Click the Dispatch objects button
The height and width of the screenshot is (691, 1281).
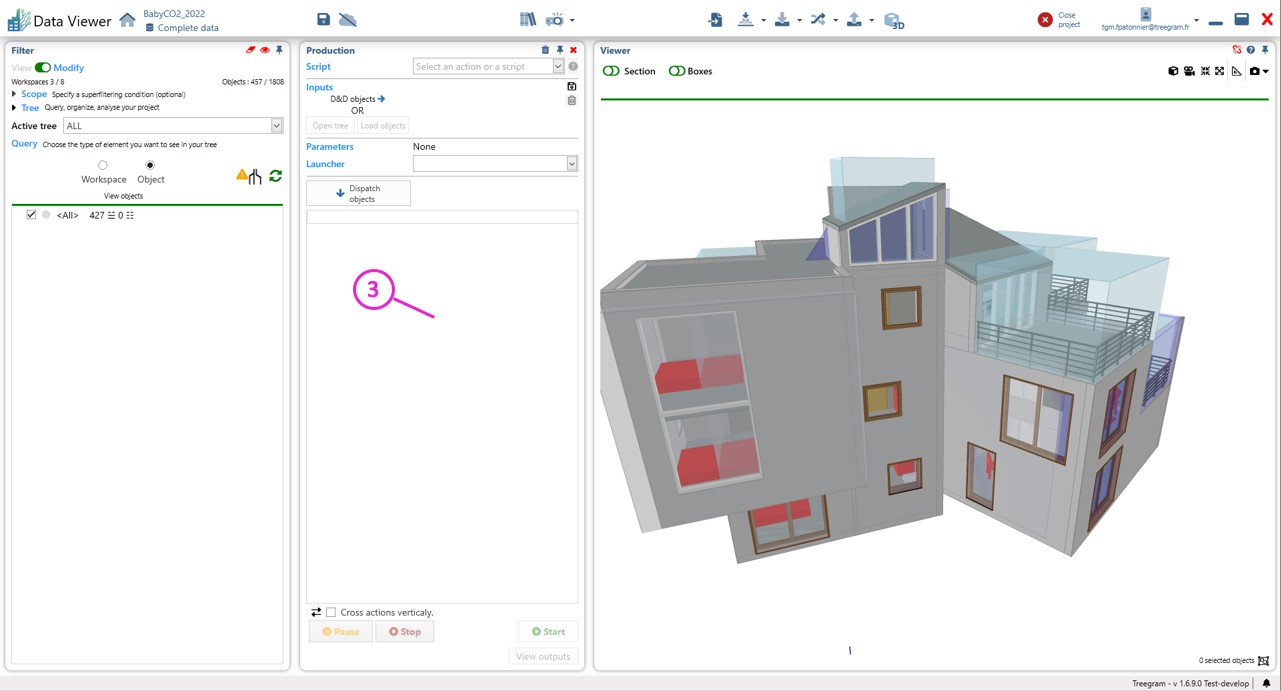358,193
